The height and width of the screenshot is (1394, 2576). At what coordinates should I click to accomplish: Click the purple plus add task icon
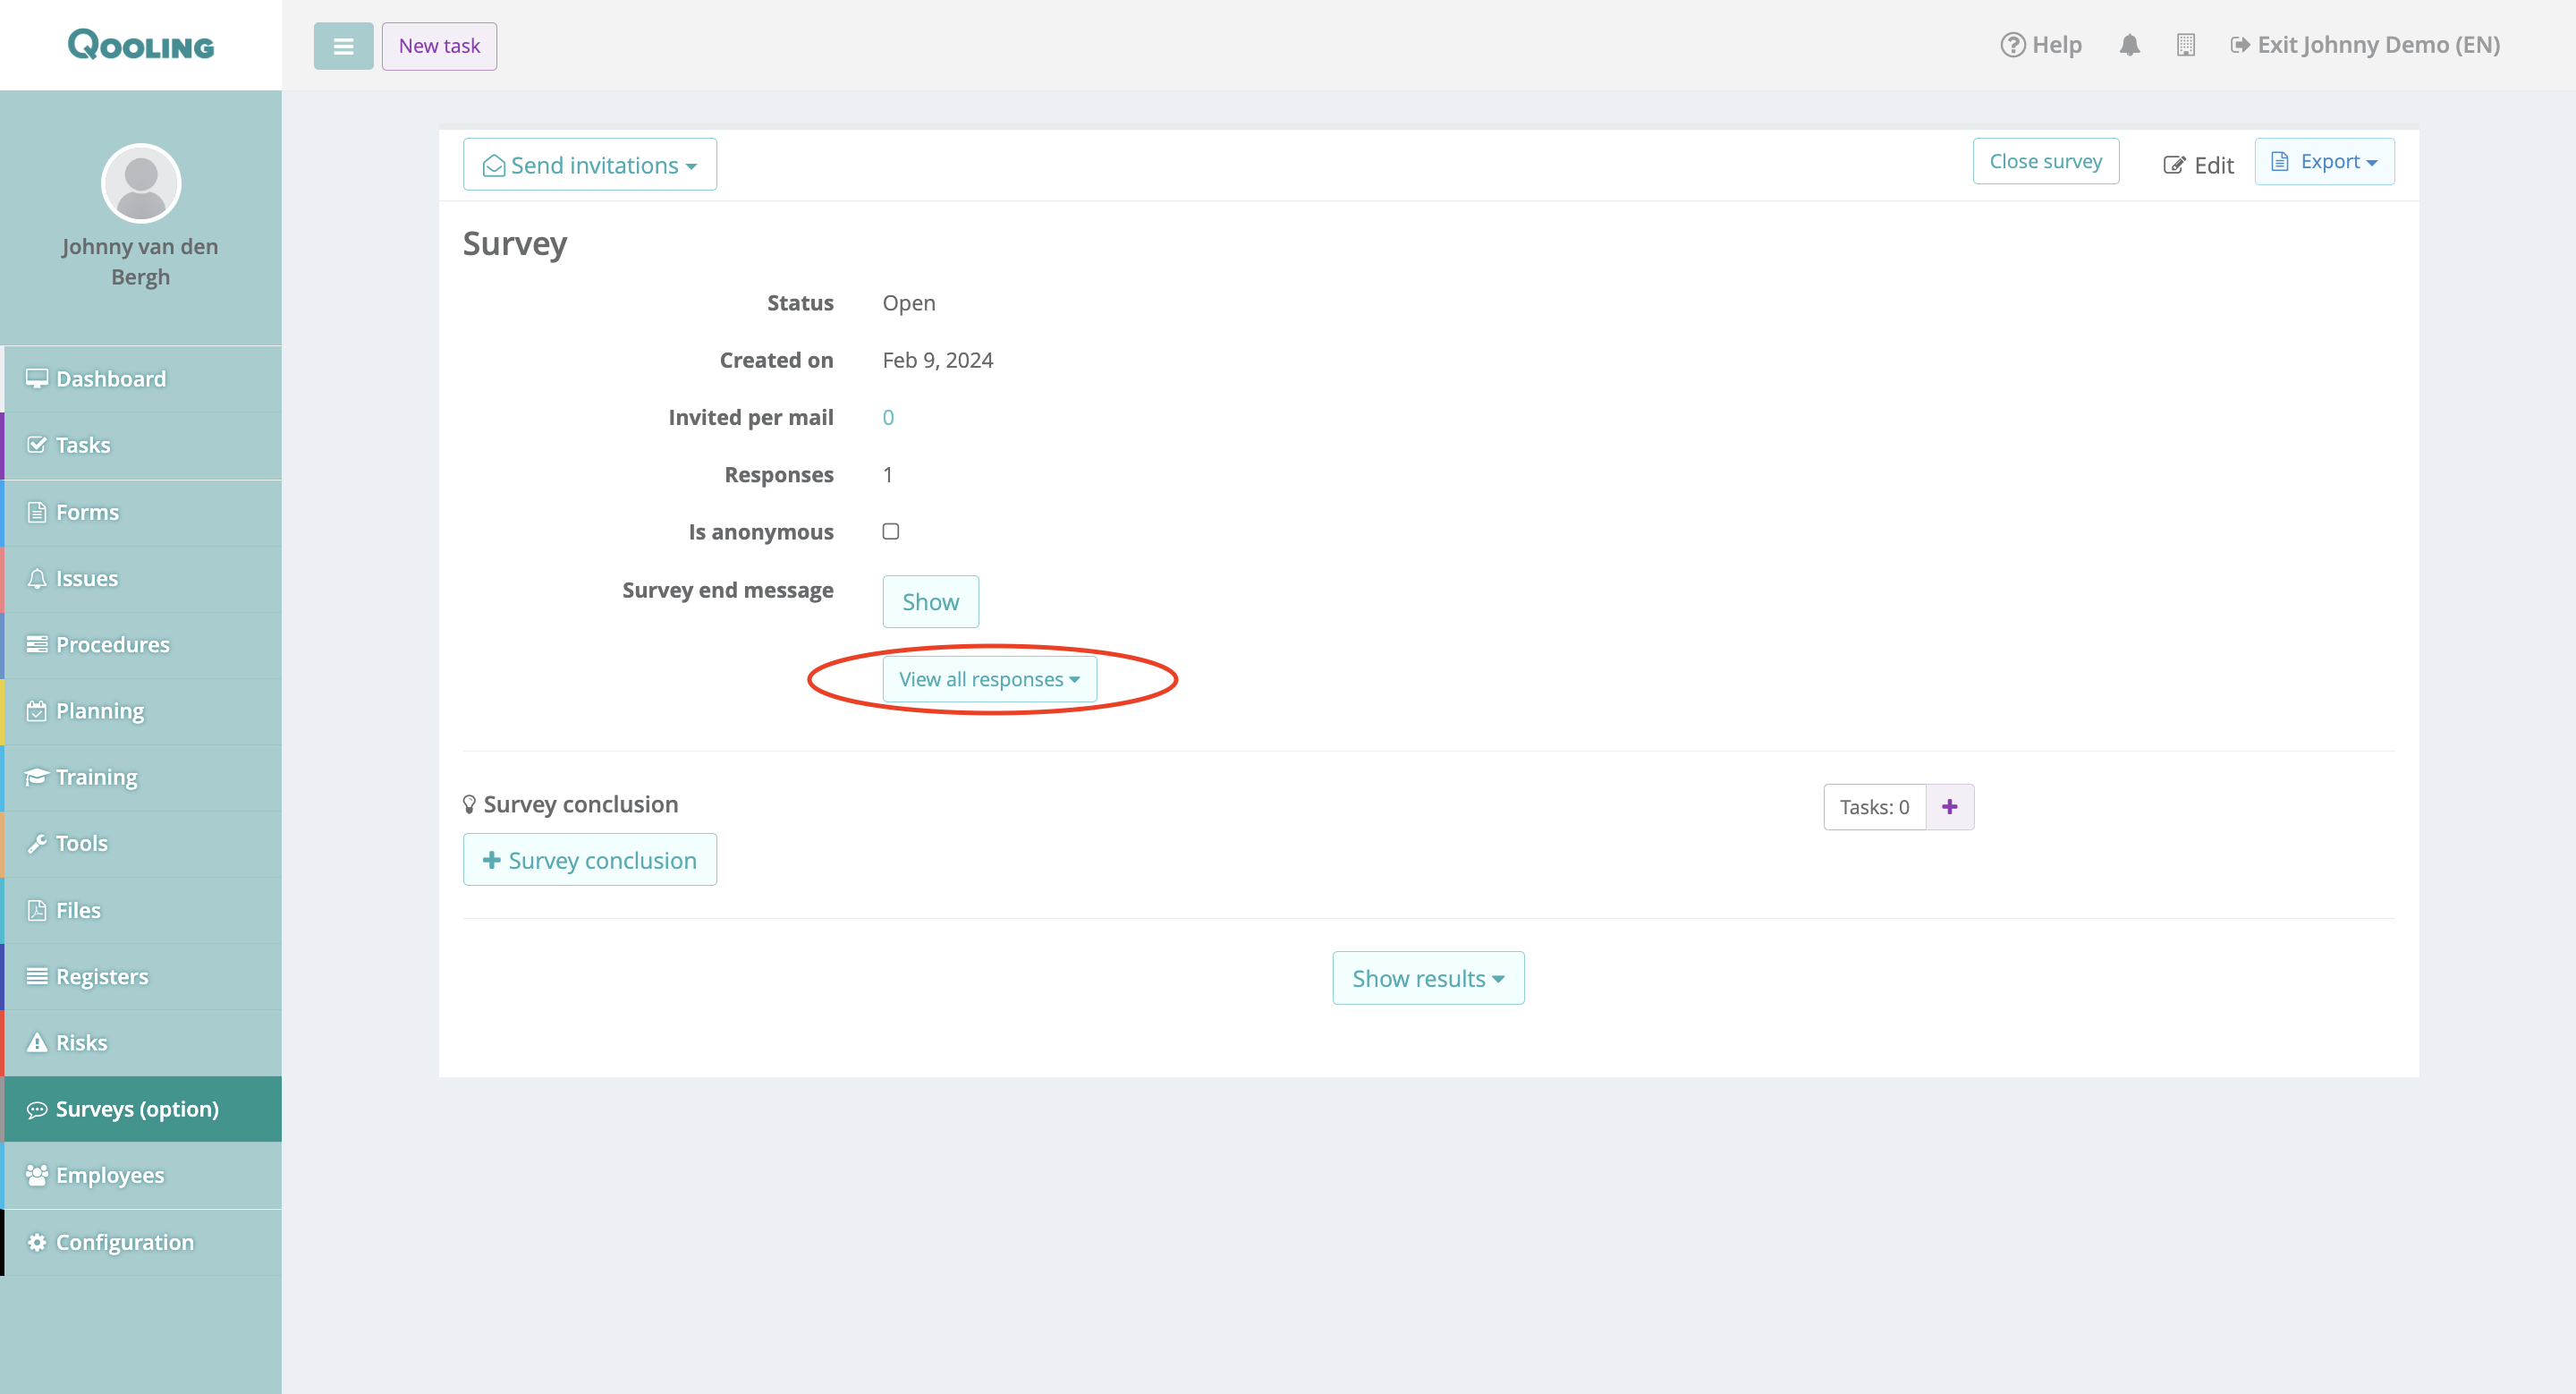pyautogui.click(x=1949, y=807)
